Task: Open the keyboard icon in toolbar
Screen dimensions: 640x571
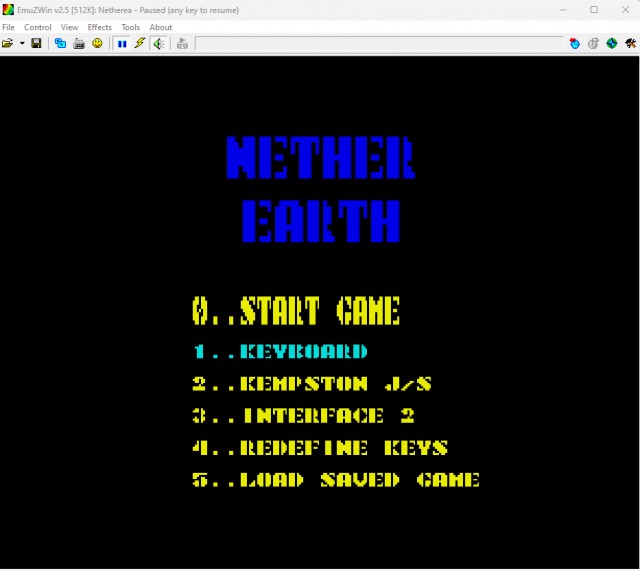Action: coord(79,43)
